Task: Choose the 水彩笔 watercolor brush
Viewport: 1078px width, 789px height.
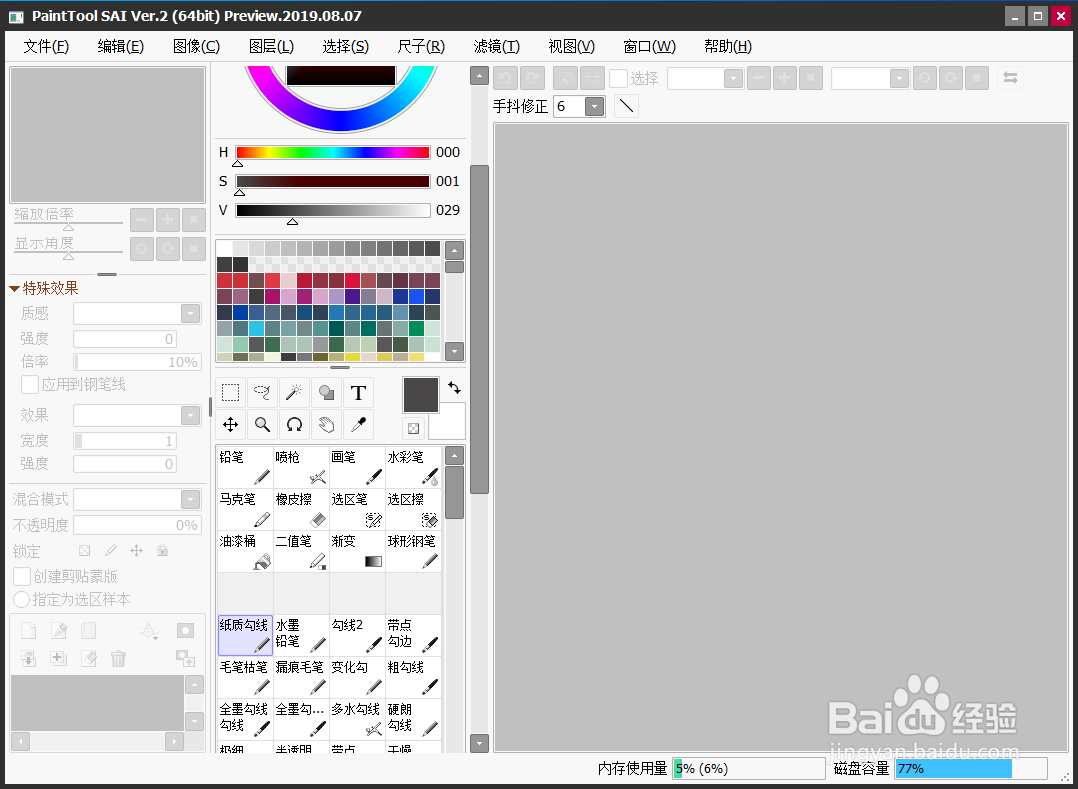Action: (x=413, y=467)
